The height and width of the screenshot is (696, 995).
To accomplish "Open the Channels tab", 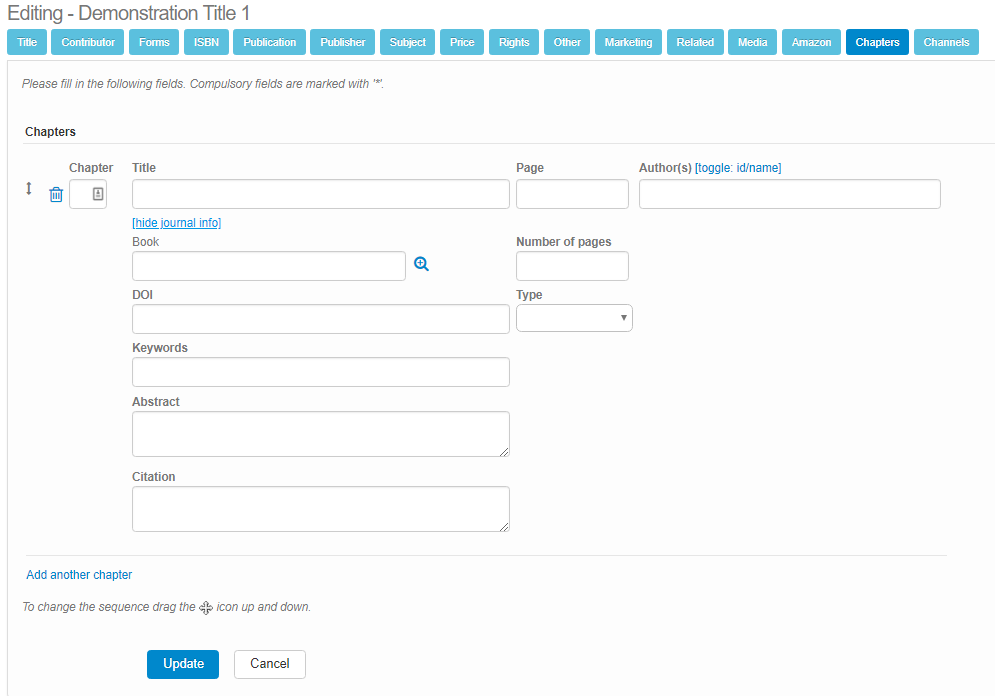I will tap(946, 42).
